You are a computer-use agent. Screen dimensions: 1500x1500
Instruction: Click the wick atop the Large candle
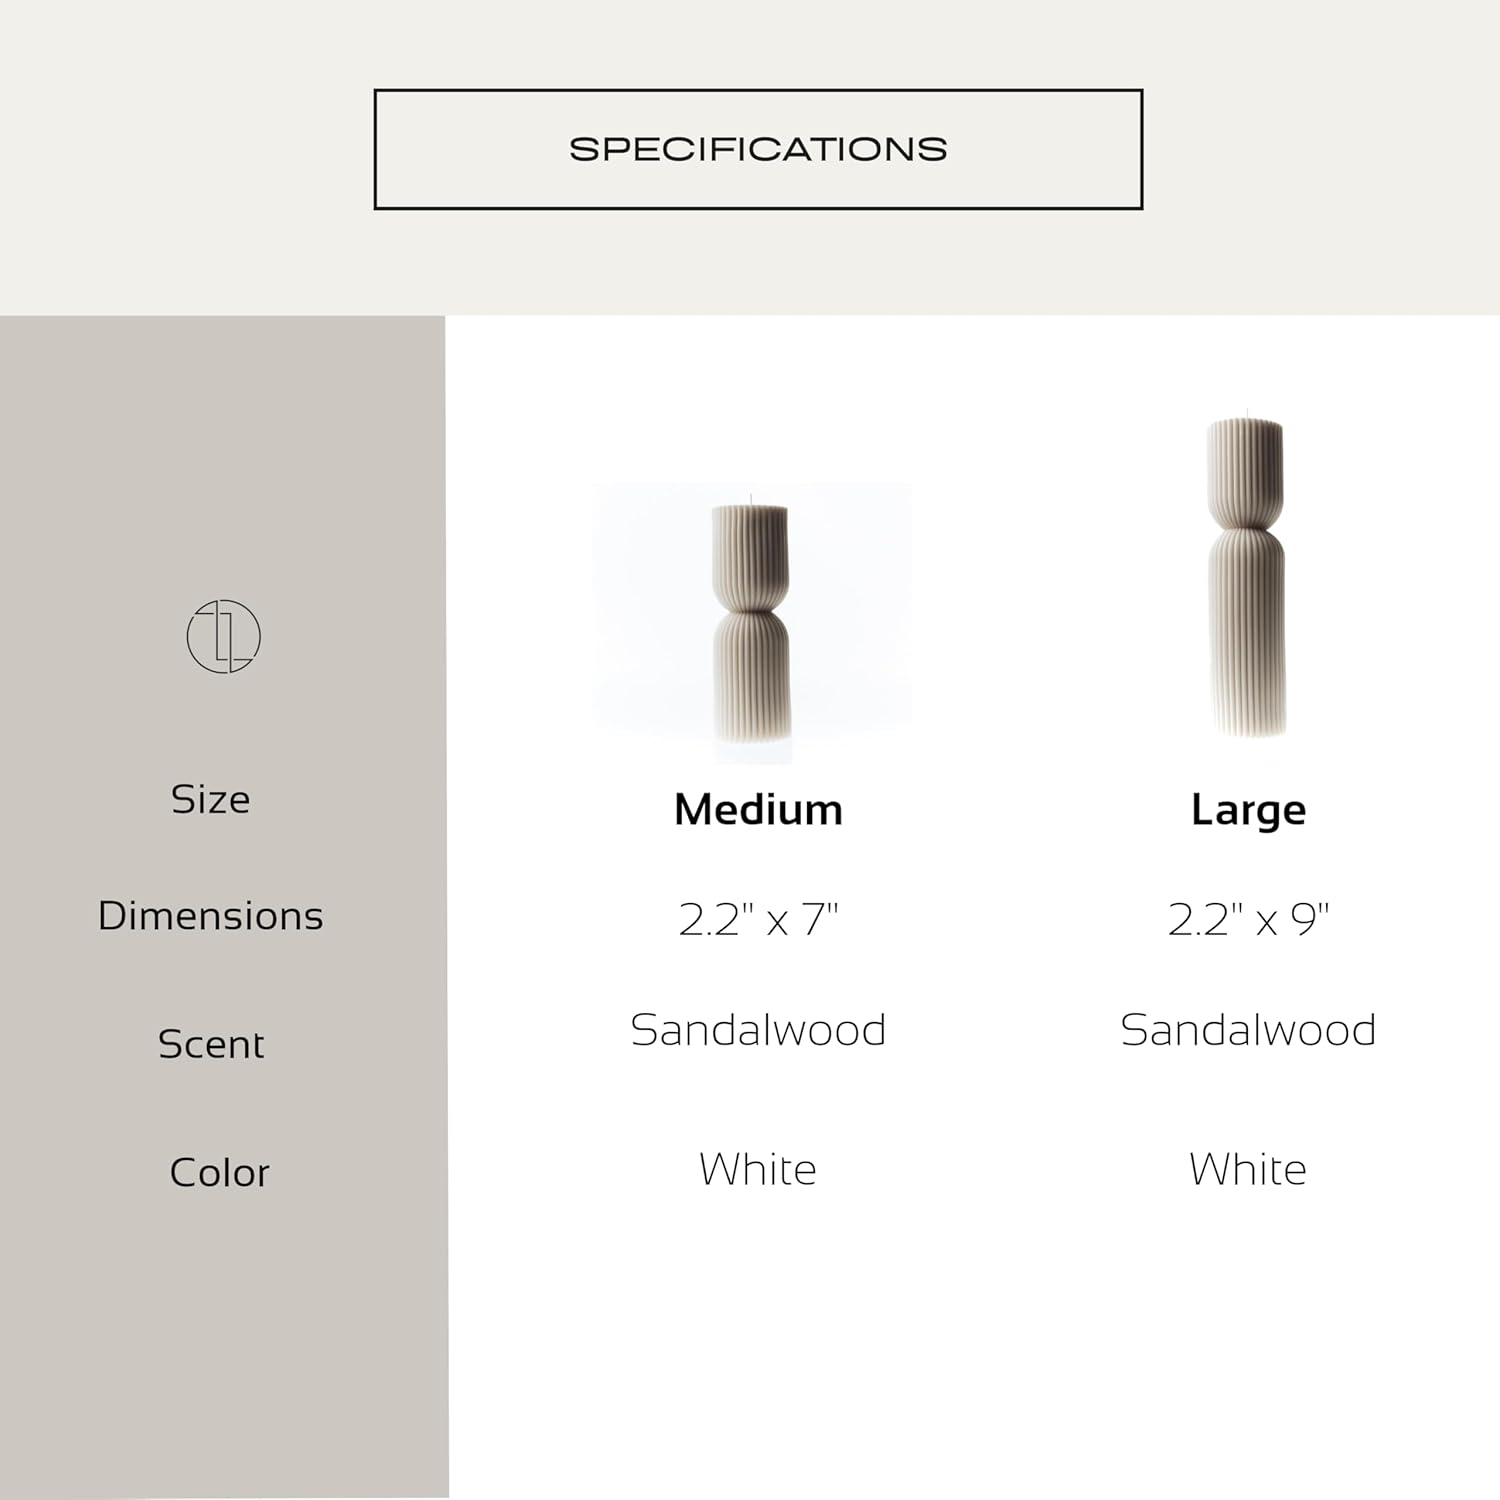1246,413
